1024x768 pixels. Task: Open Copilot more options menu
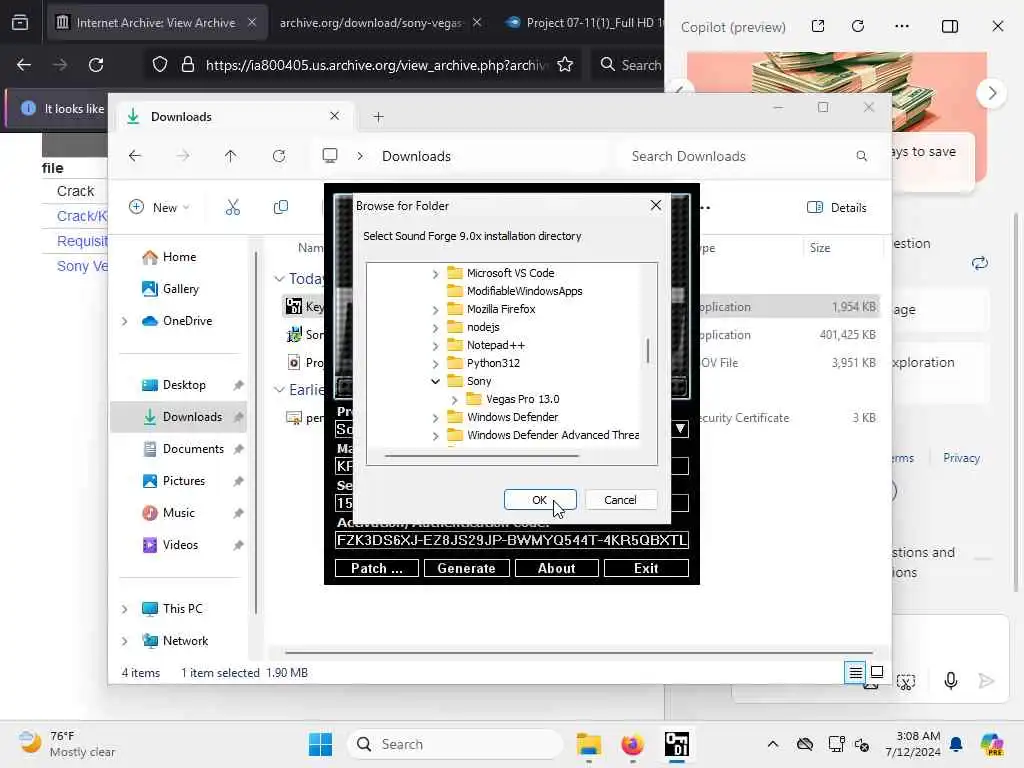coord(902,26)
